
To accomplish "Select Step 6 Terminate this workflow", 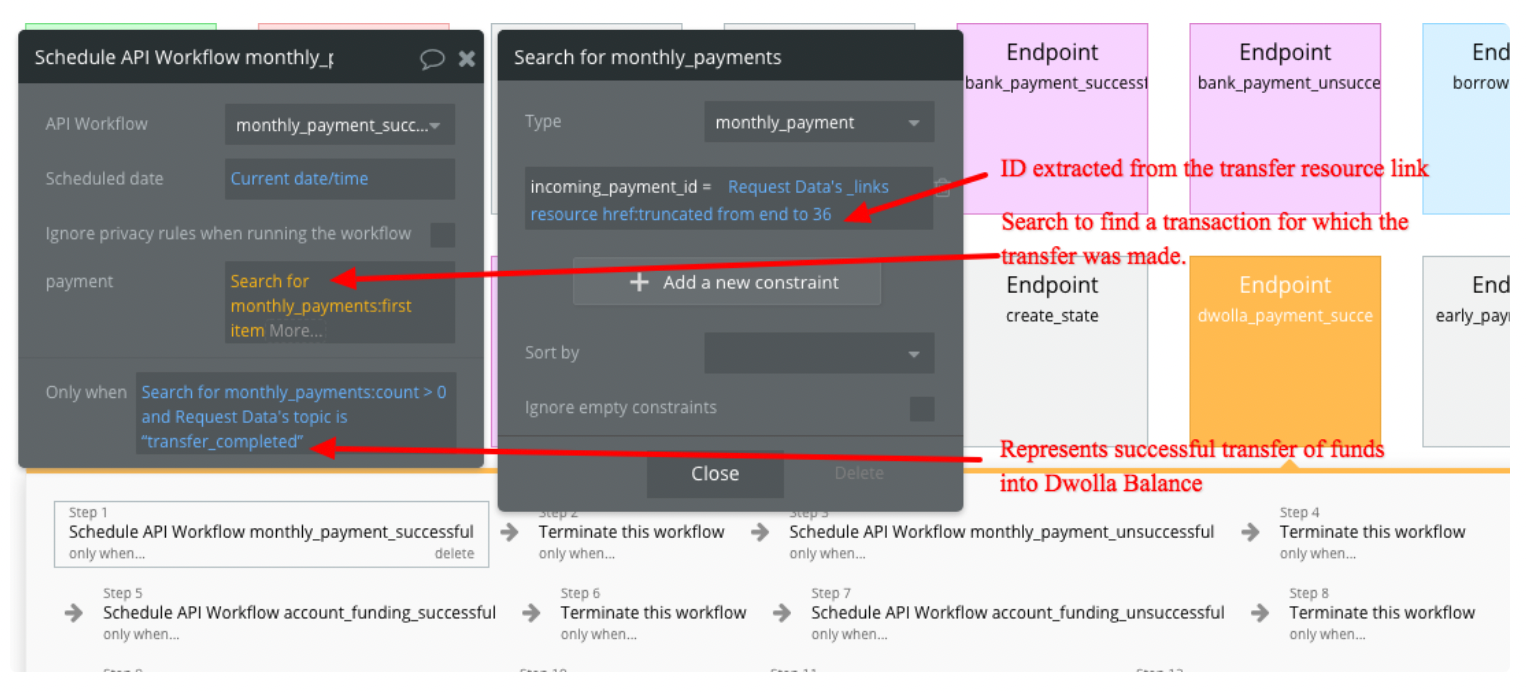I will (x=653, y=613).
